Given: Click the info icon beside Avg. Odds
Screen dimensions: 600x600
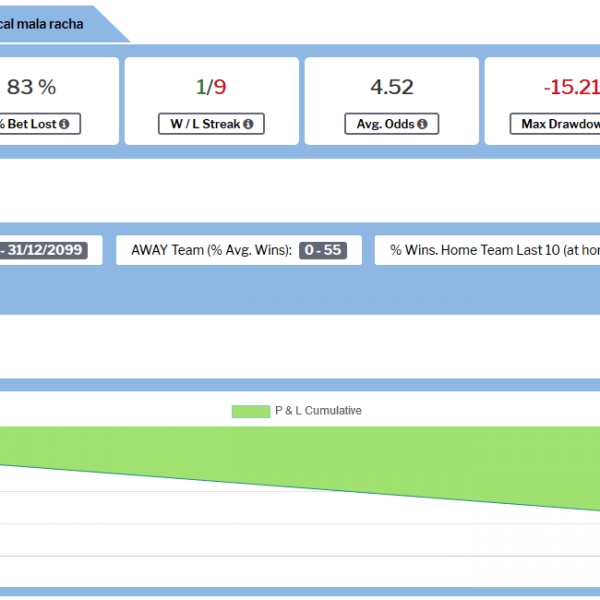Looking at the screenshot, I should pos(422,124).
